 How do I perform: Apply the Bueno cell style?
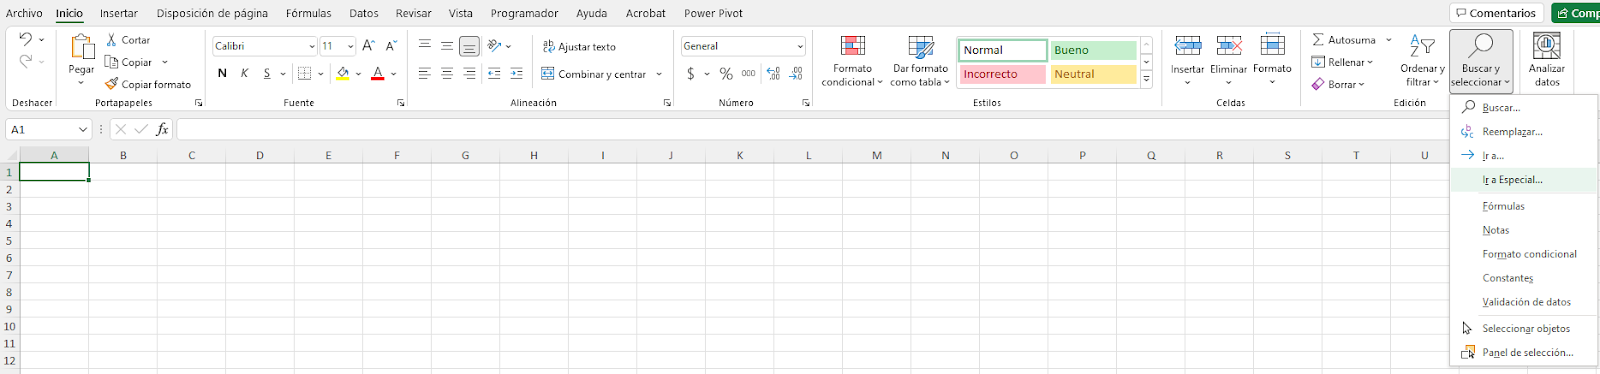(1093, 50)
